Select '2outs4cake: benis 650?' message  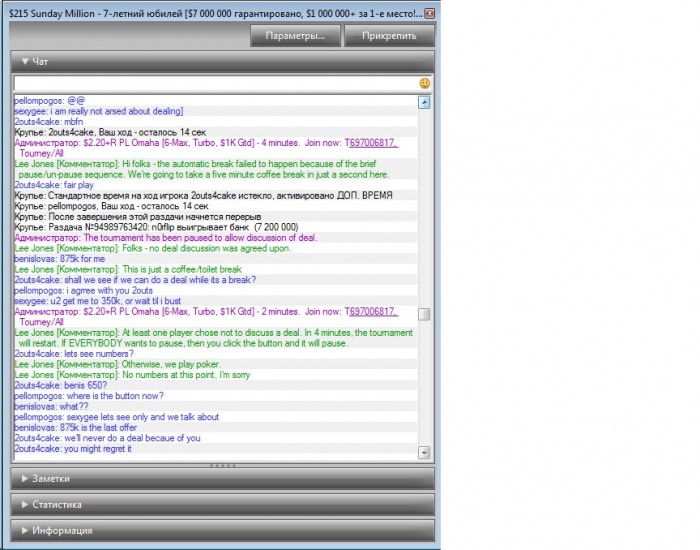[x=60, y=385]
